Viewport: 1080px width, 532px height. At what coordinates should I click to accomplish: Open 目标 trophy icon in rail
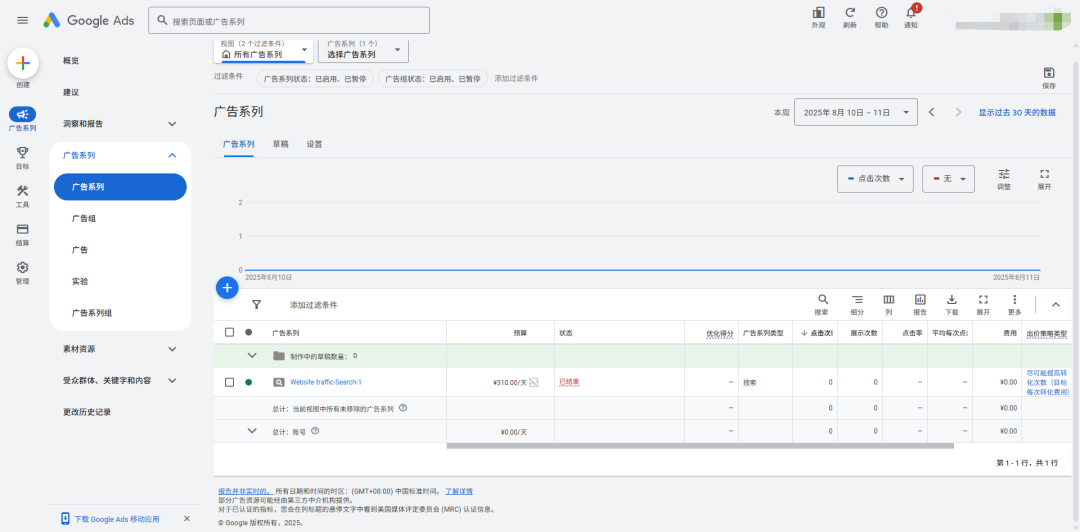(x=23, y=152)
